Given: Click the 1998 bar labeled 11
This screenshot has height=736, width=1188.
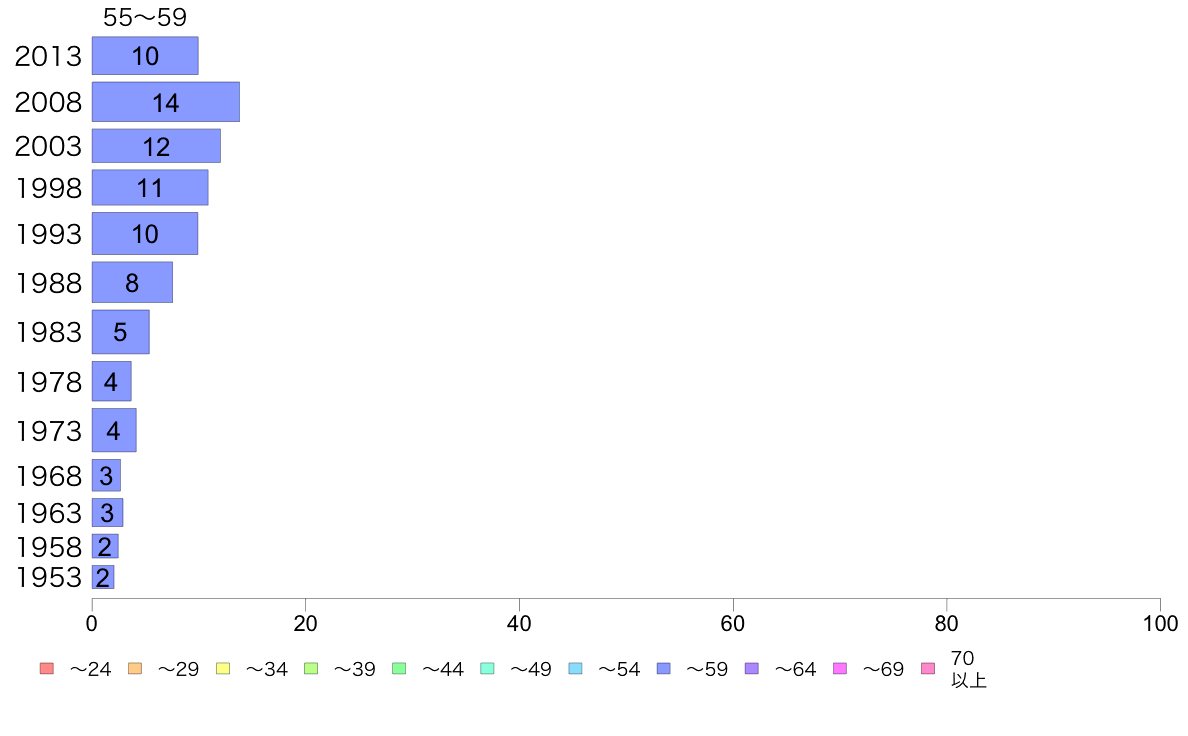Looking at the screenshot, I should tap(150, 187).
